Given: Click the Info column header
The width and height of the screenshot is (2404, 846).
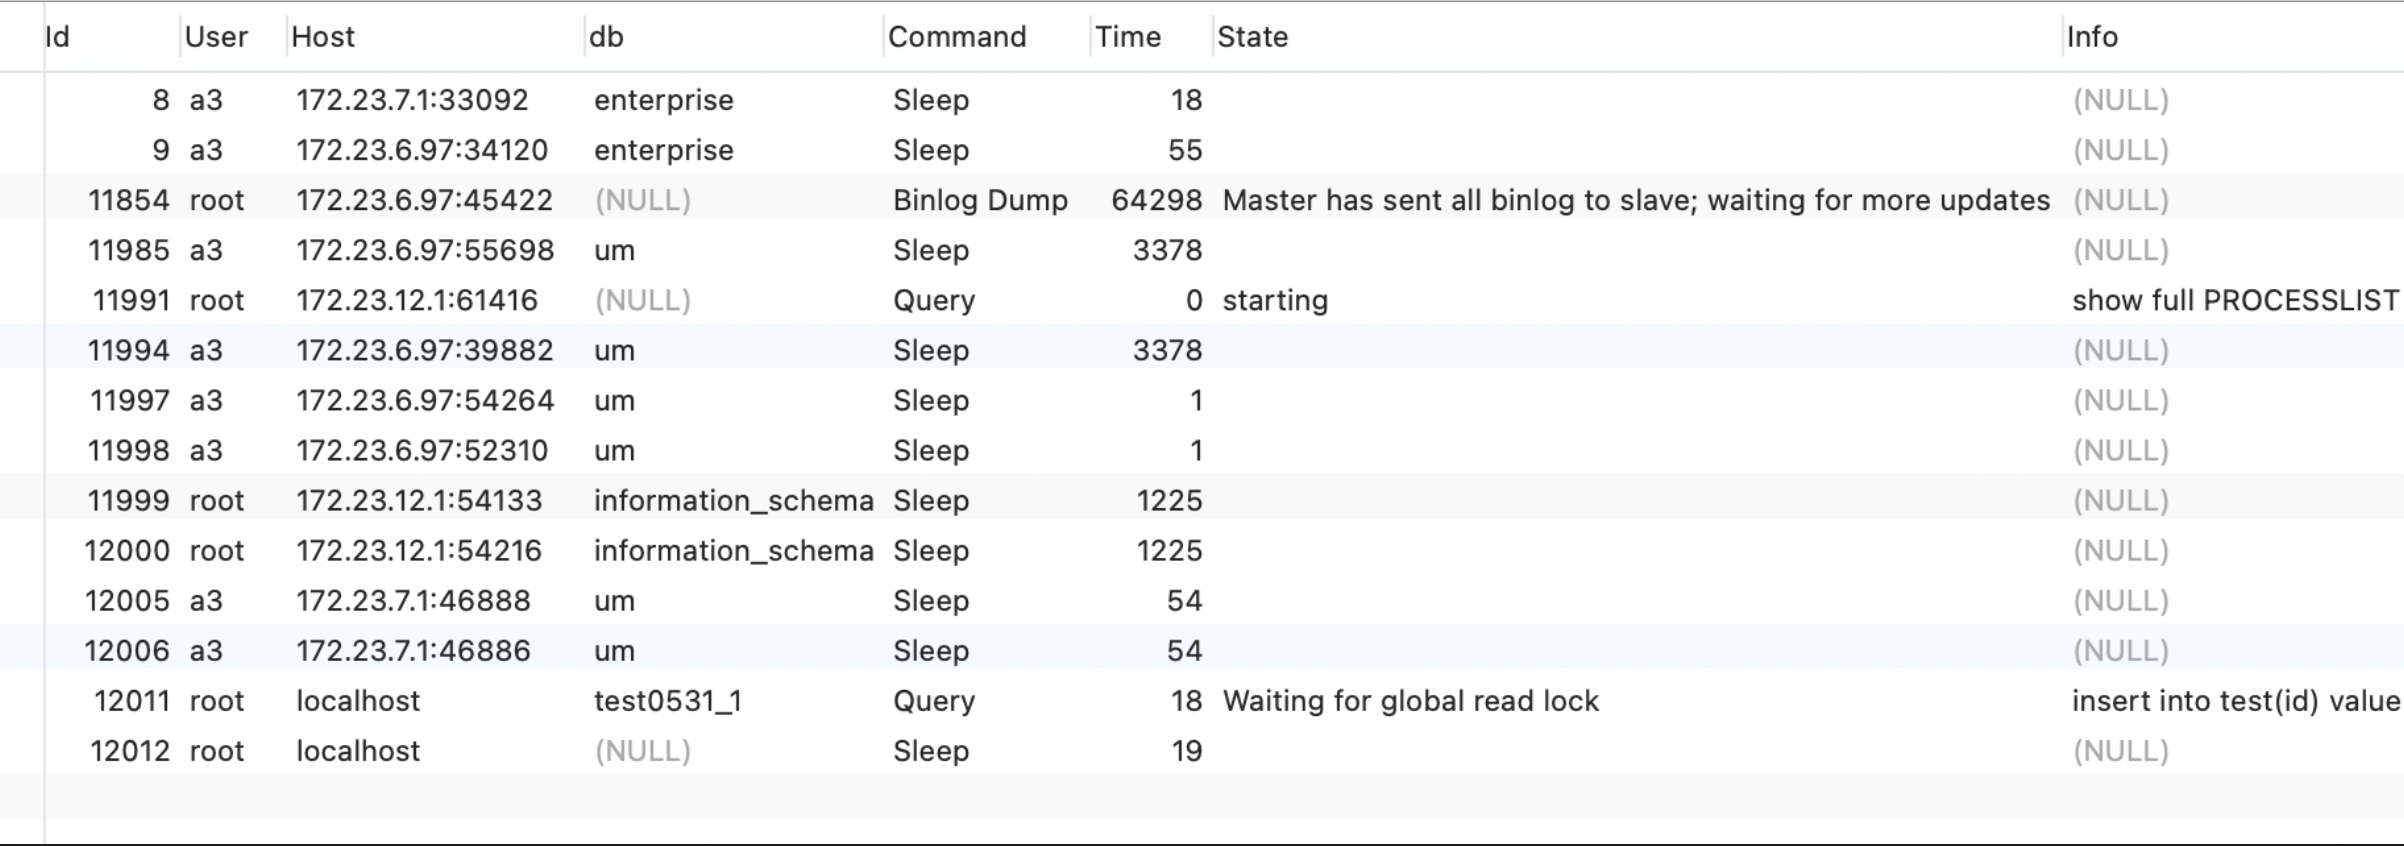Looking at the screenshot, I should (2092, 37).
